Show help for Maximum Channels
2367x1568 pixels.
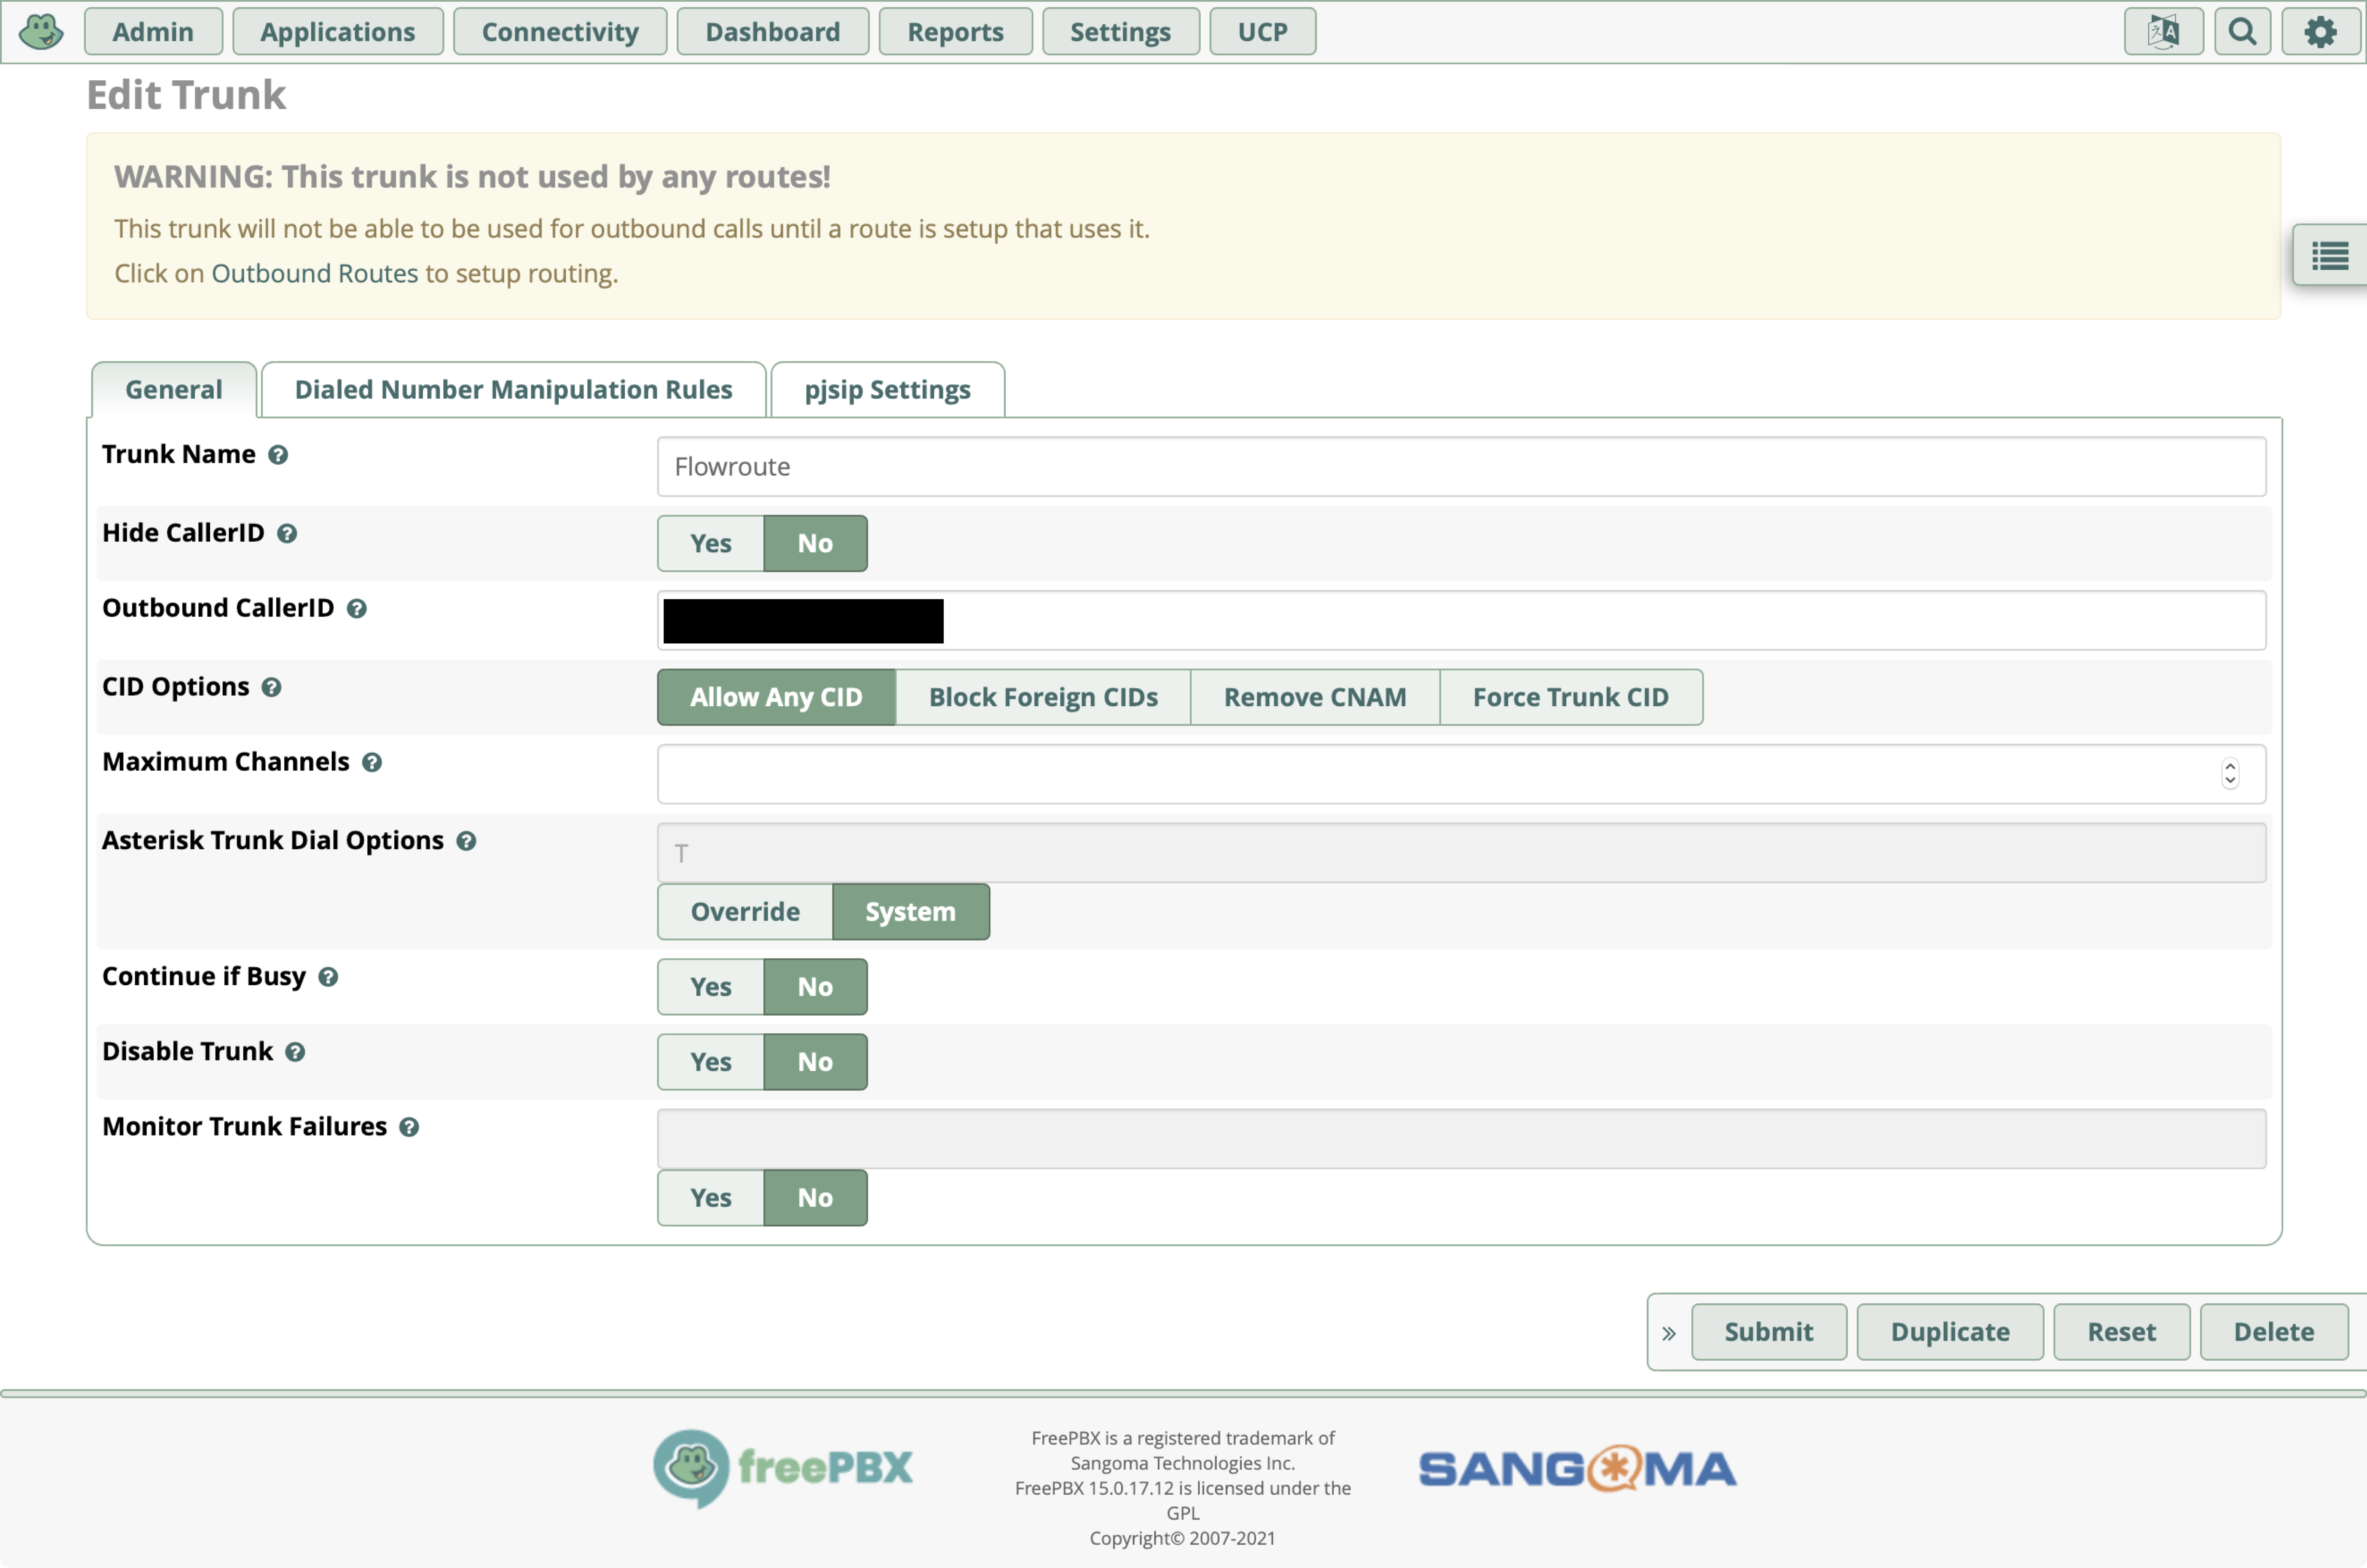[372, 763]
